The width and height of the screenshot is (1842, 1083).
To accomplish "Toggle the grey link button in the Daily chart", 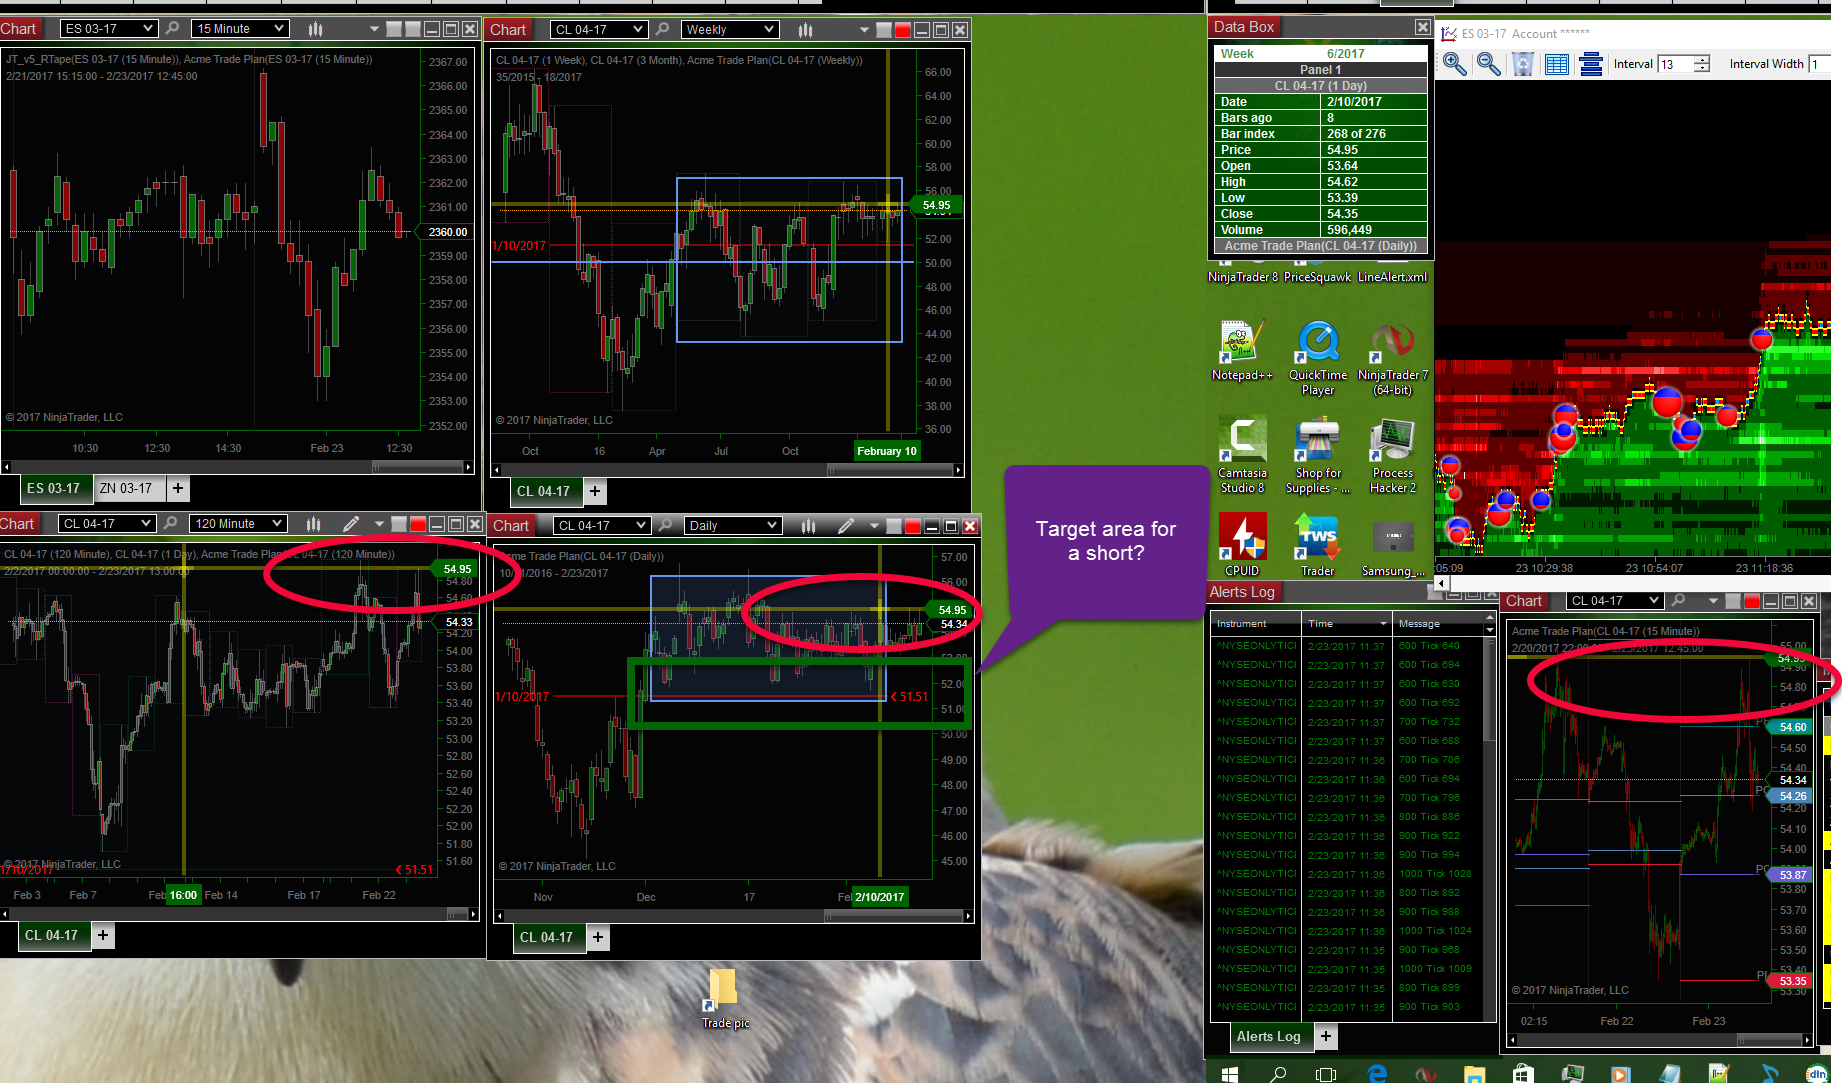I will click(x=894, y=526).
